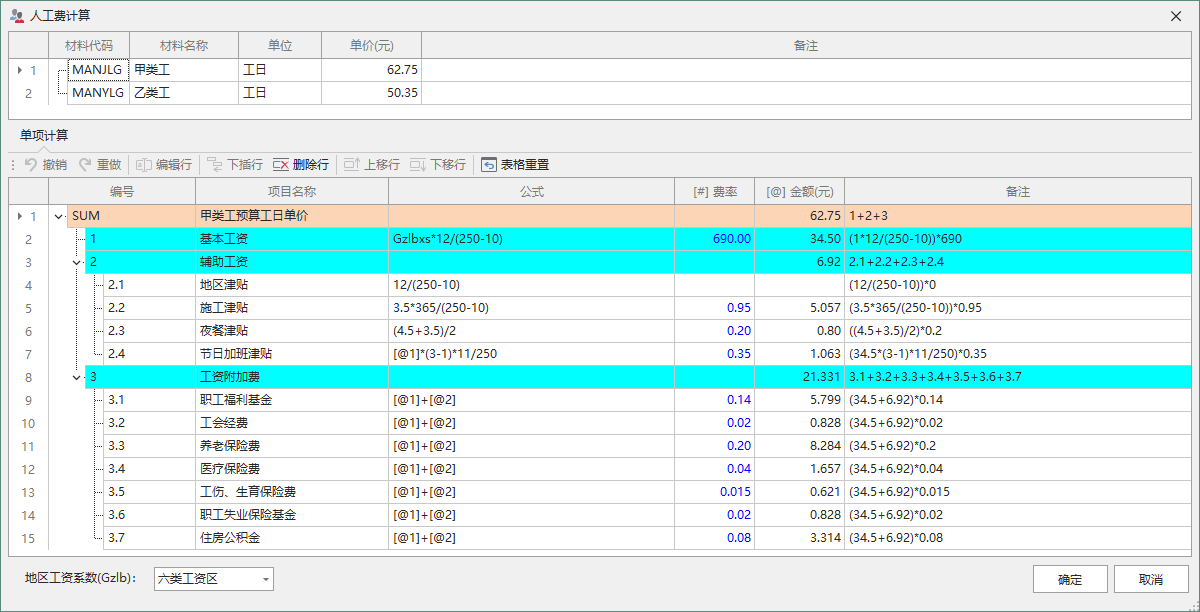Click the 删除行 delete row icon
This screenshot has width=1200, height=612.
click(x=281, y=165)
